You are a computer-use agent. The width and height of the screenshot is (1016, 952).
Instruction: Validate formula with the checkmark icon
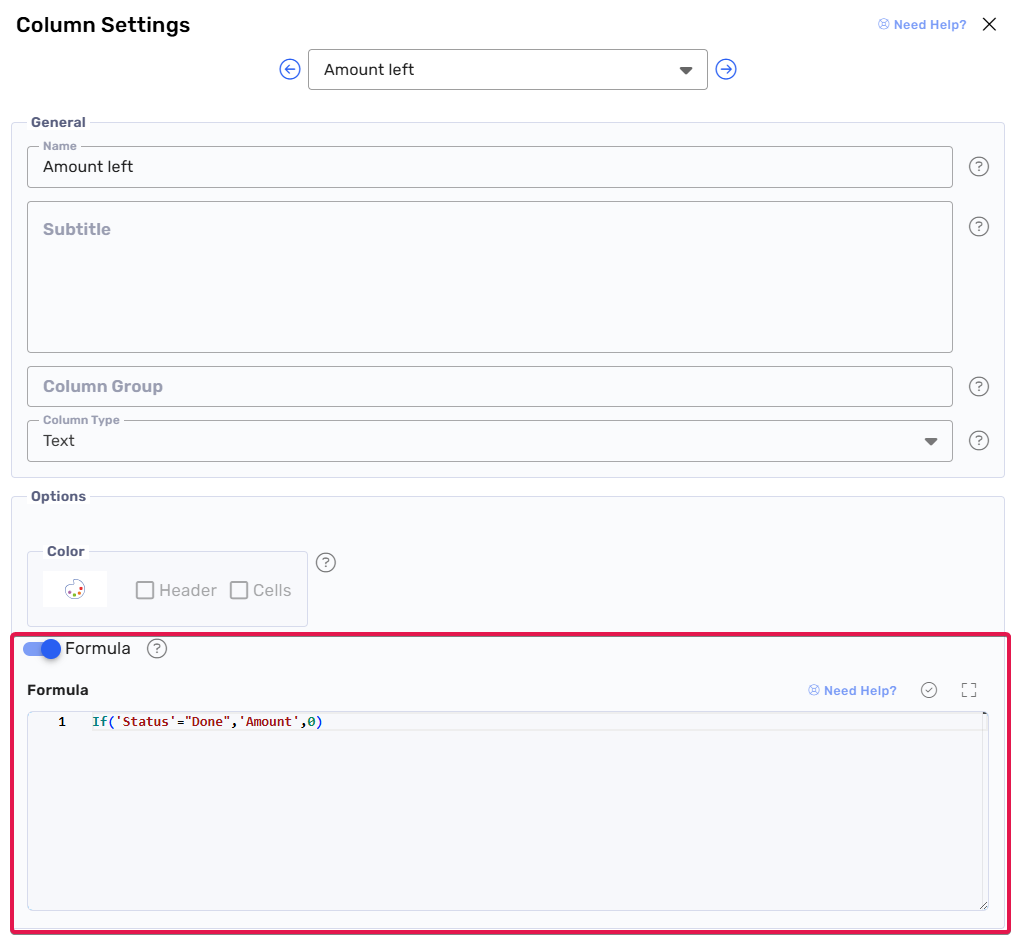point(929,690)
